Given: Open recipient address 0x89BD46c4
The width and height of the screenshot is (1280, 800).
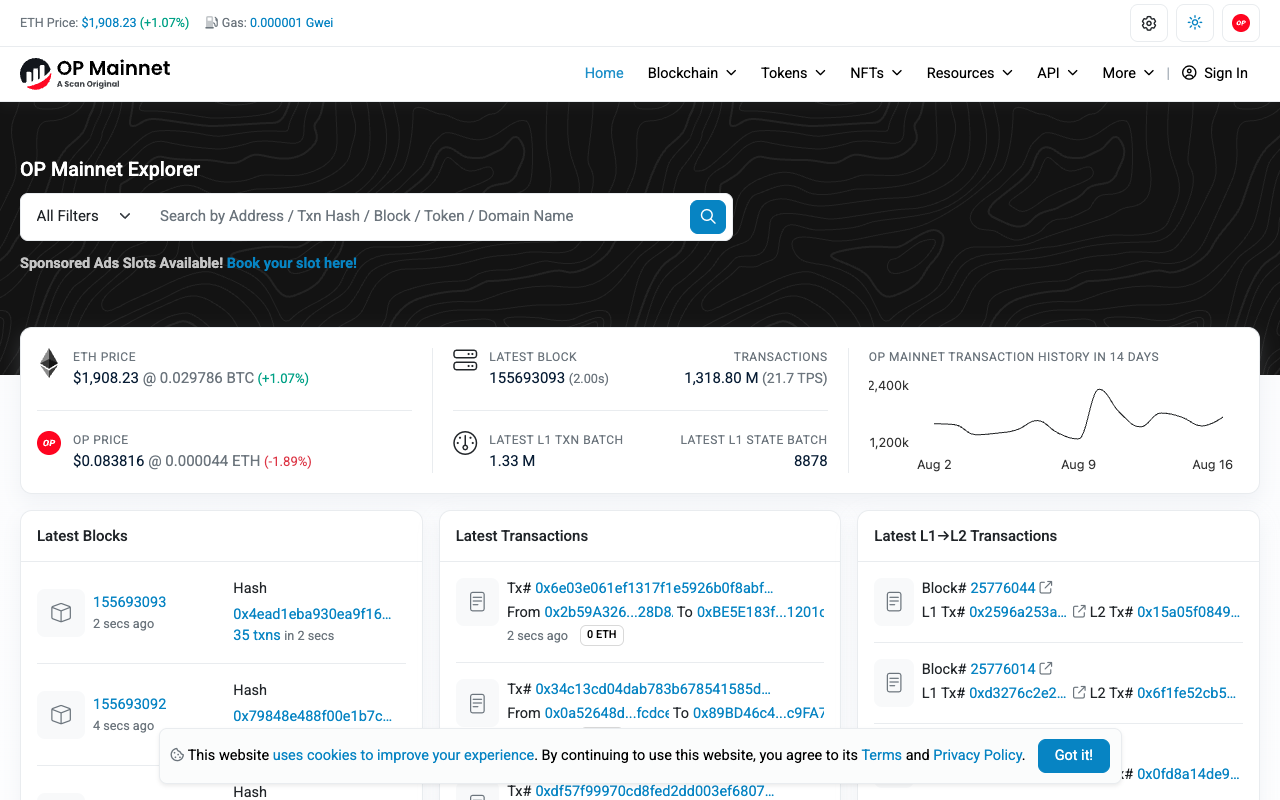Looking at the screenshot, I should [x=759, y=713].
